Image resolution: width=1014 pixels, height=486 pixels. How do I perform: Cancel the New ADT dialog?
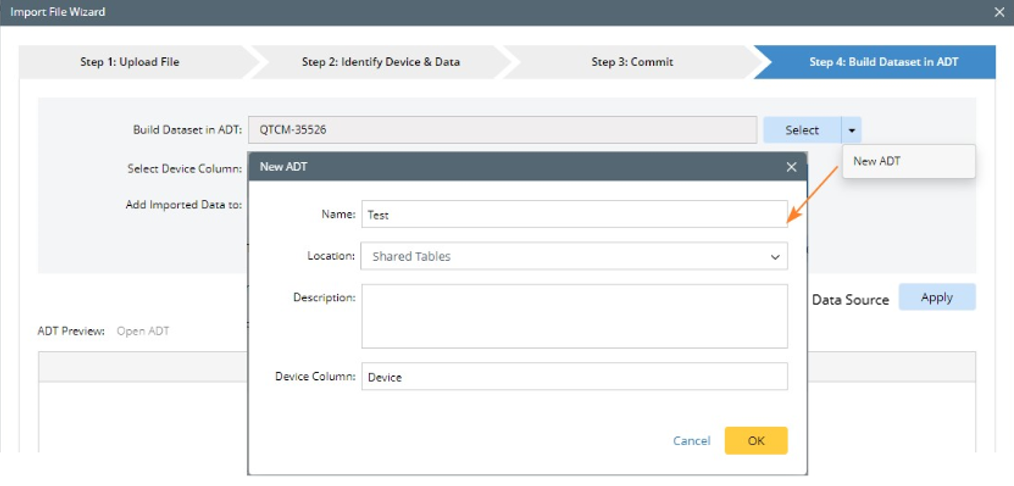pos(691,441)
